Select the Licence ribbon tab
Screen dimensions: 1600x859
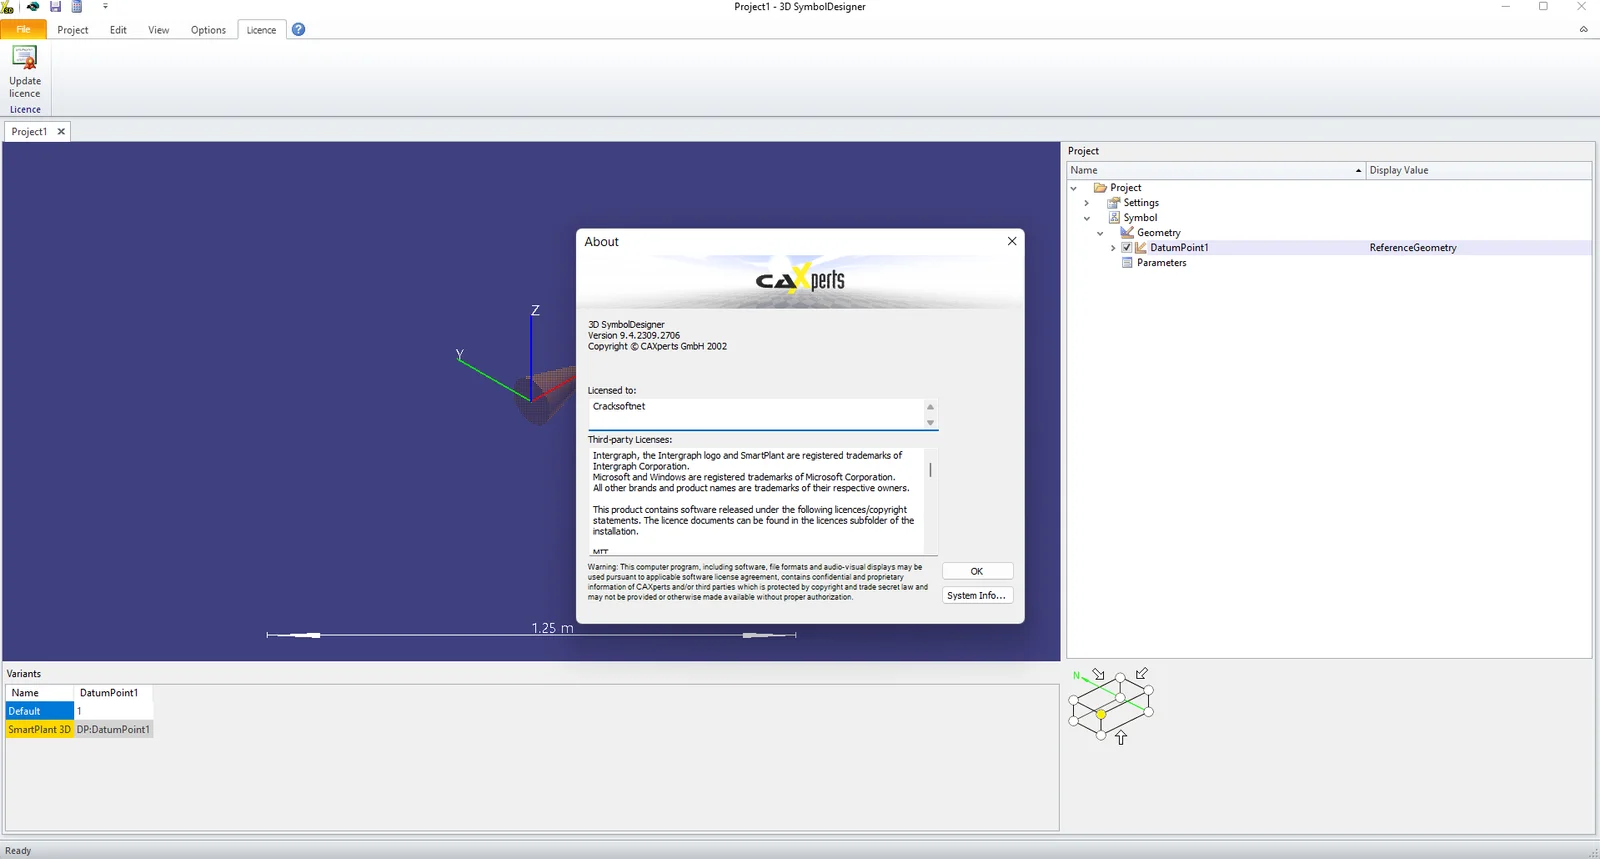click(x=261, y=30)
